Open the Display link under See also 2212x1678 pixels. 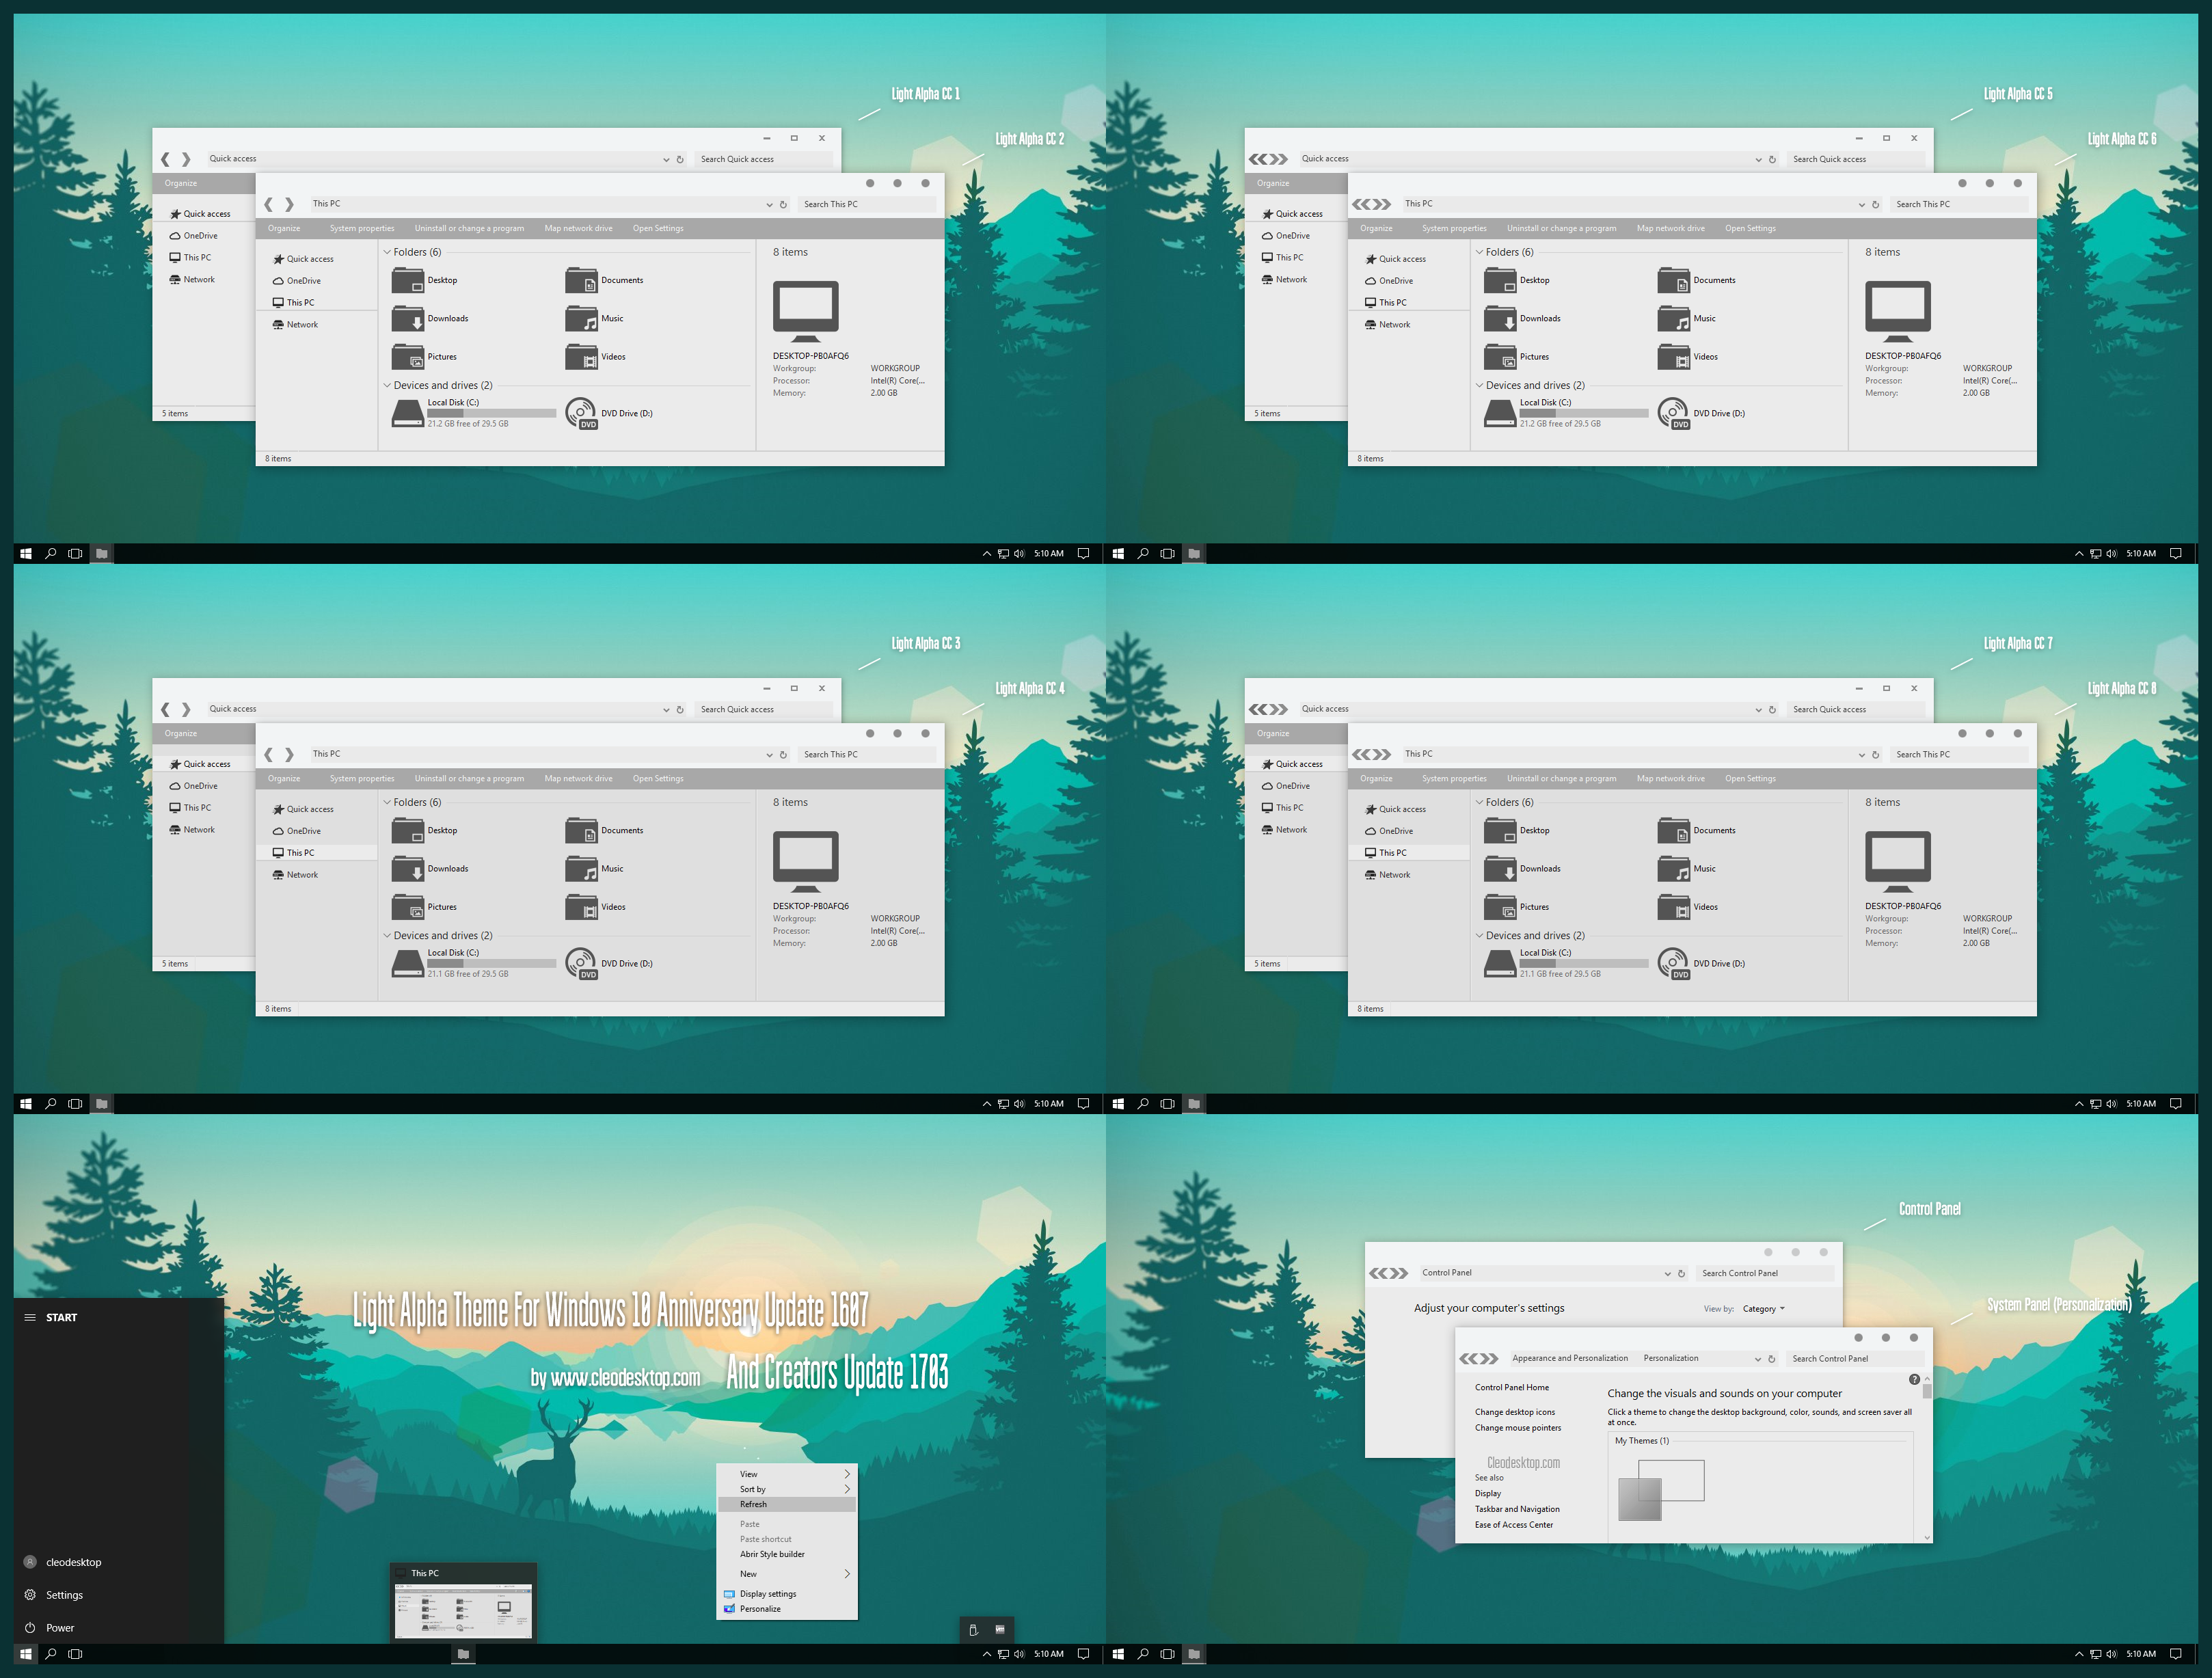pos(1487,1493)
